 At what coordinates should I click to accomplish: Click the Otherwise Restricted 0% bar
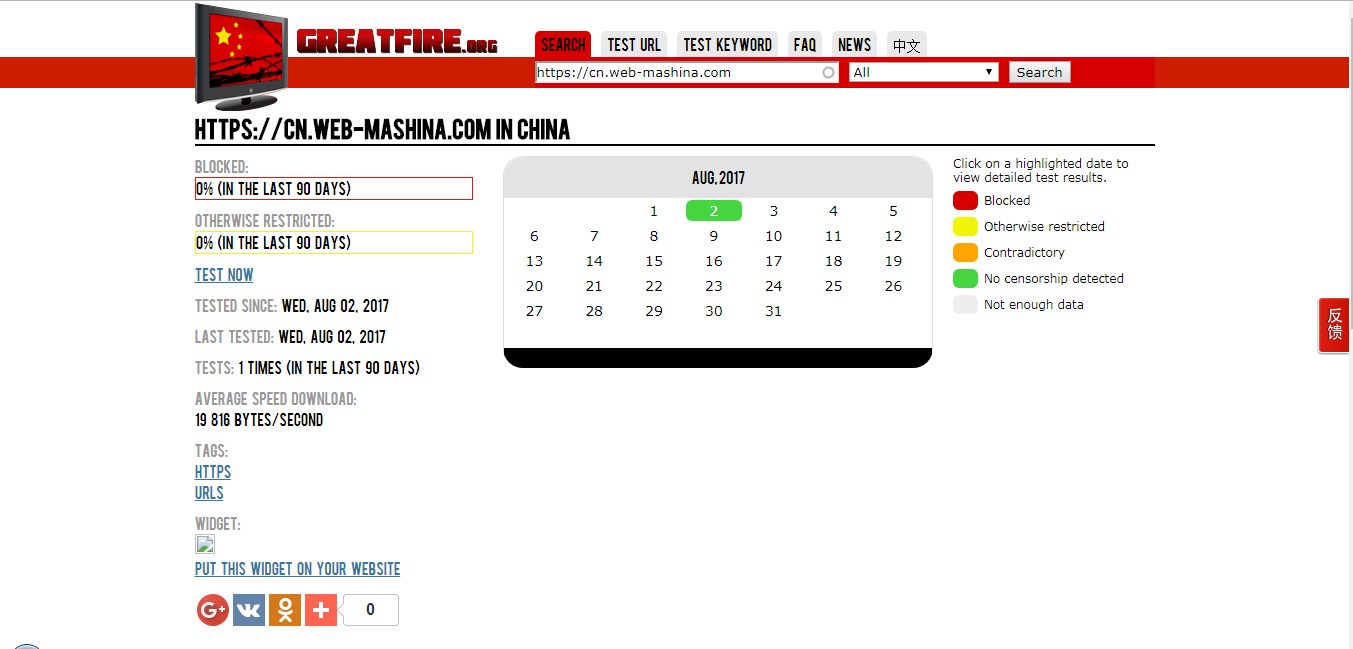tap(334, 243)
